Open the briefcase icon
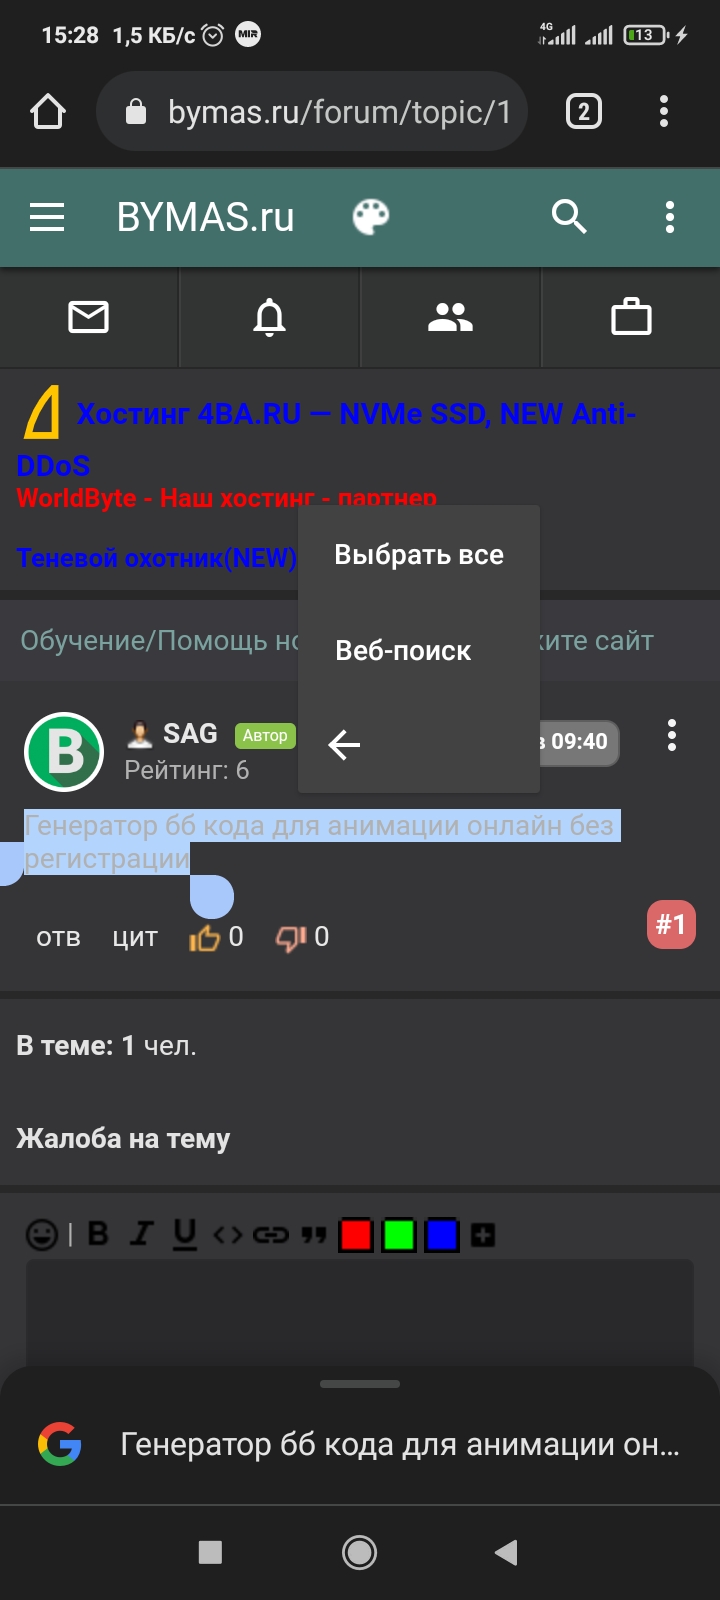The width and height of the screenshot is (720, 1600). [x=631, y=317]
